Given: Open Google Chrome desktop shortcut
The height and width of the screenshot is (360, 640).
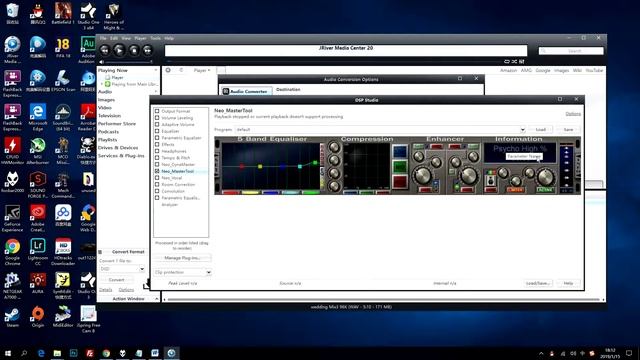Looking at the screenshot, I should 12,251.
